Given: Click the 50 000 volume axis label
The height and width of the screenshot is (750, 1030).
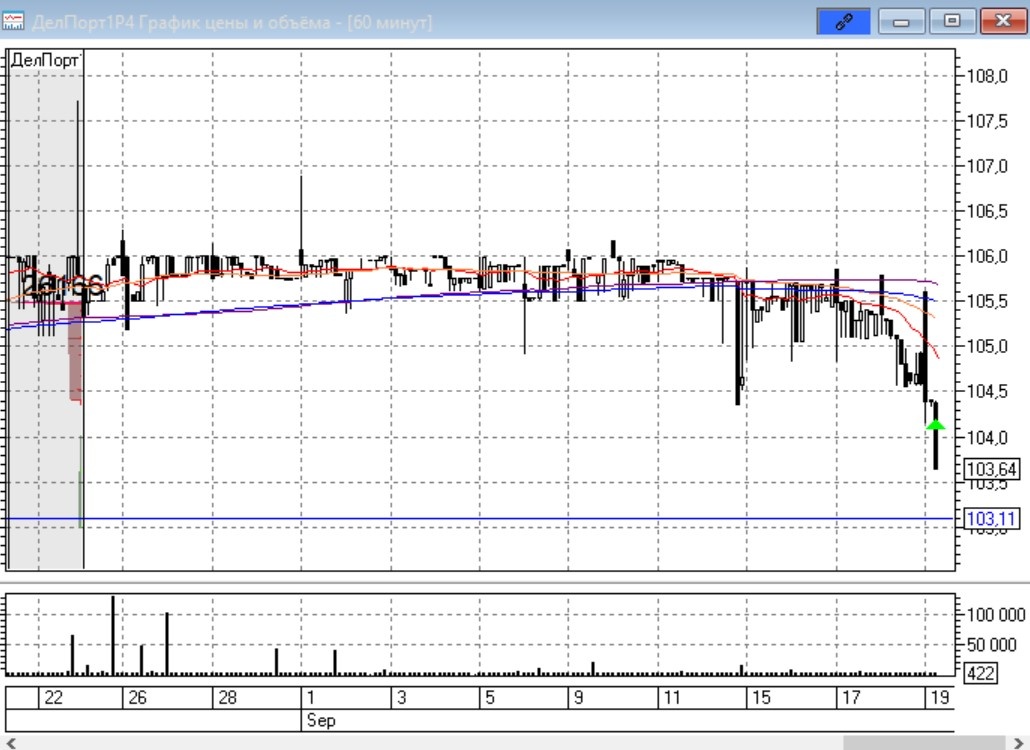Looking at the screenshot, I should 991,645.
